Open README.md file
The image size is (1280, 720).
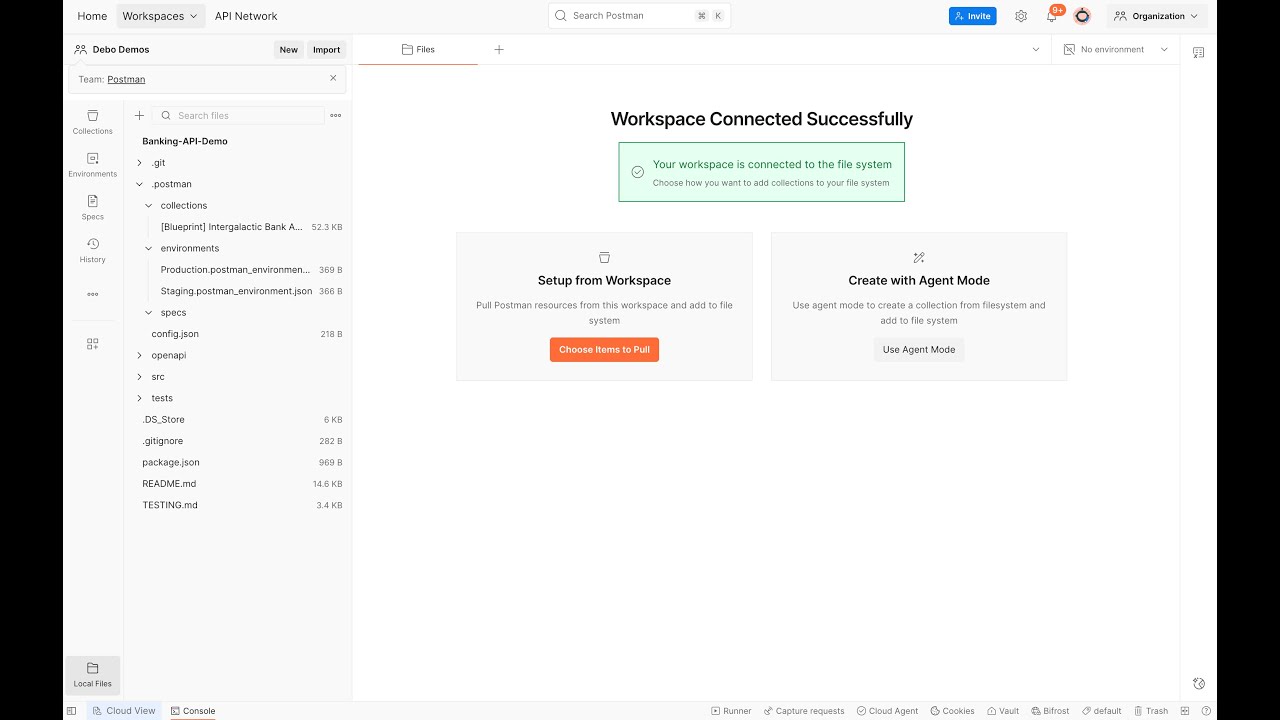tap(238, 484)
